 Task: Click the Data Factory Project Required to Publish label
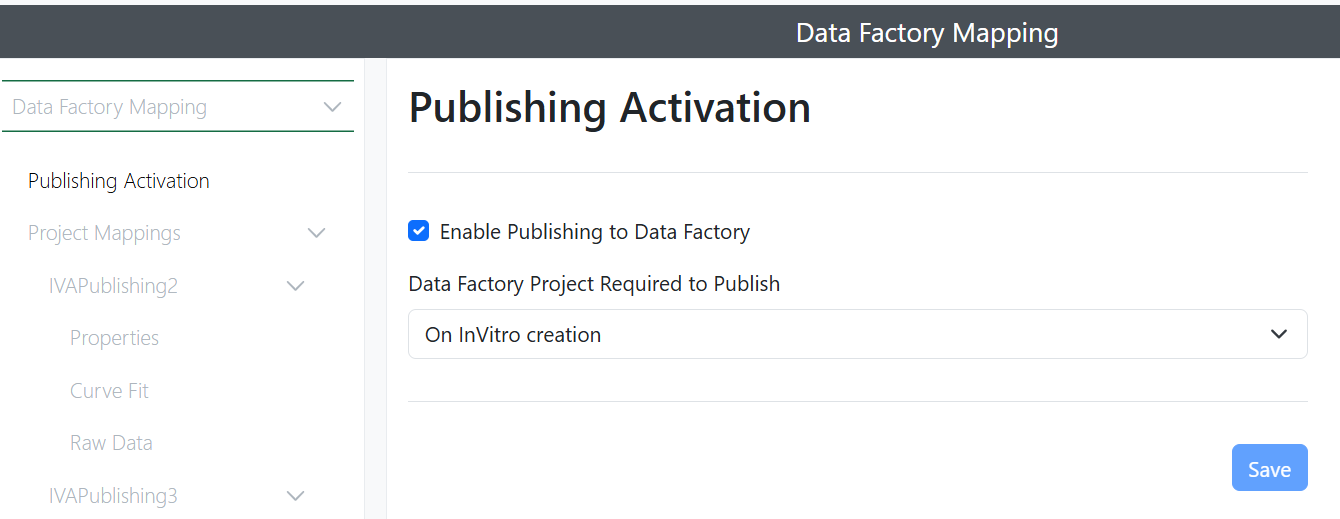pyautogui.click(x=594, y=284)
